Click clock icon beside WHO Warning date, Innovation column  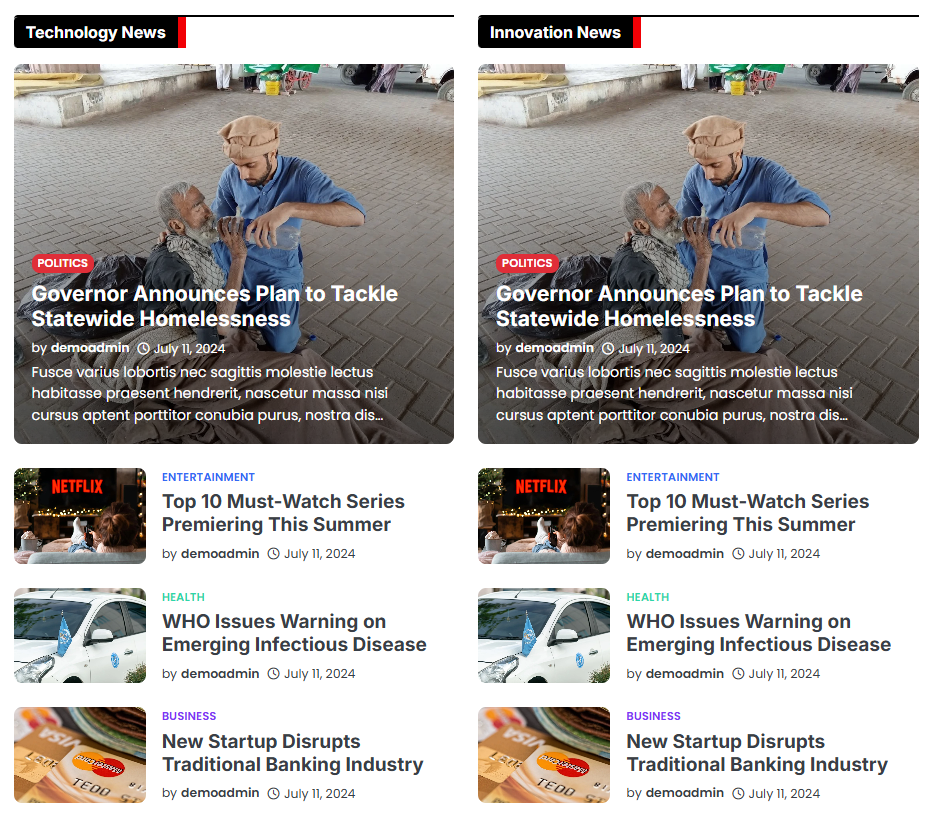(x=738, y=673)
